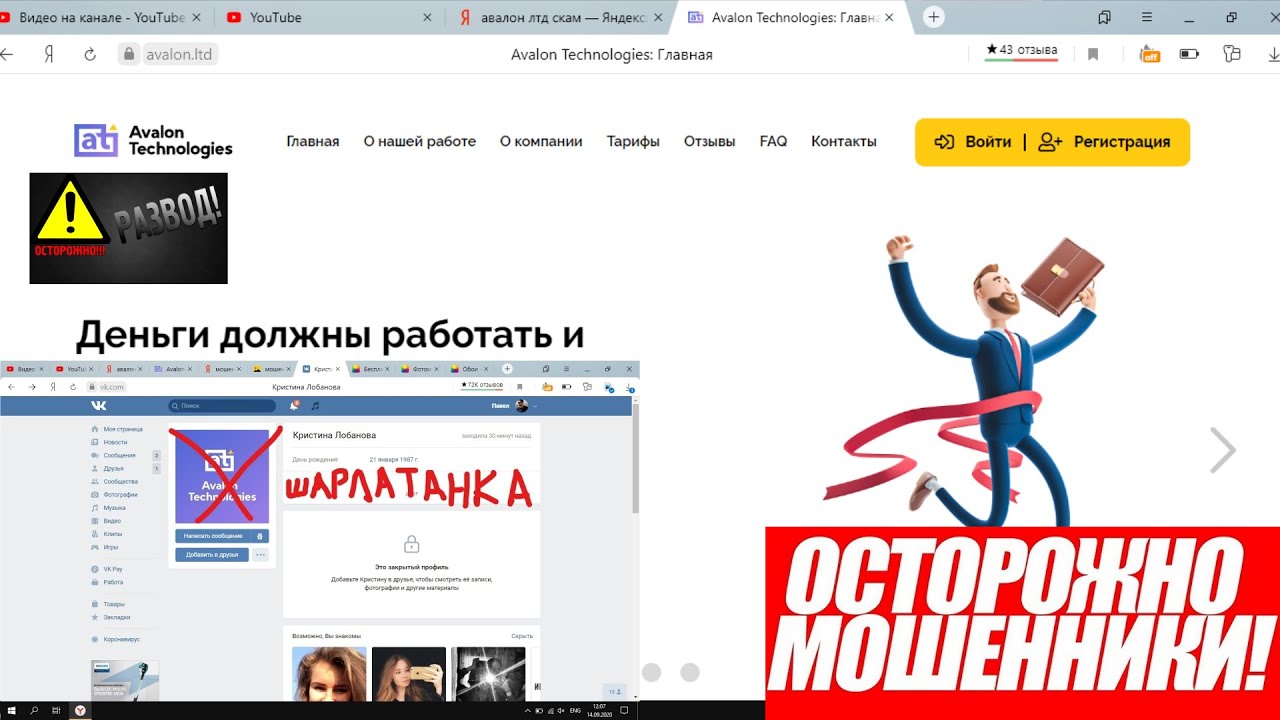Screen dimensions: 1280x720
Task: Open VK notifications bell icon
Action: (x=294, y=406)
